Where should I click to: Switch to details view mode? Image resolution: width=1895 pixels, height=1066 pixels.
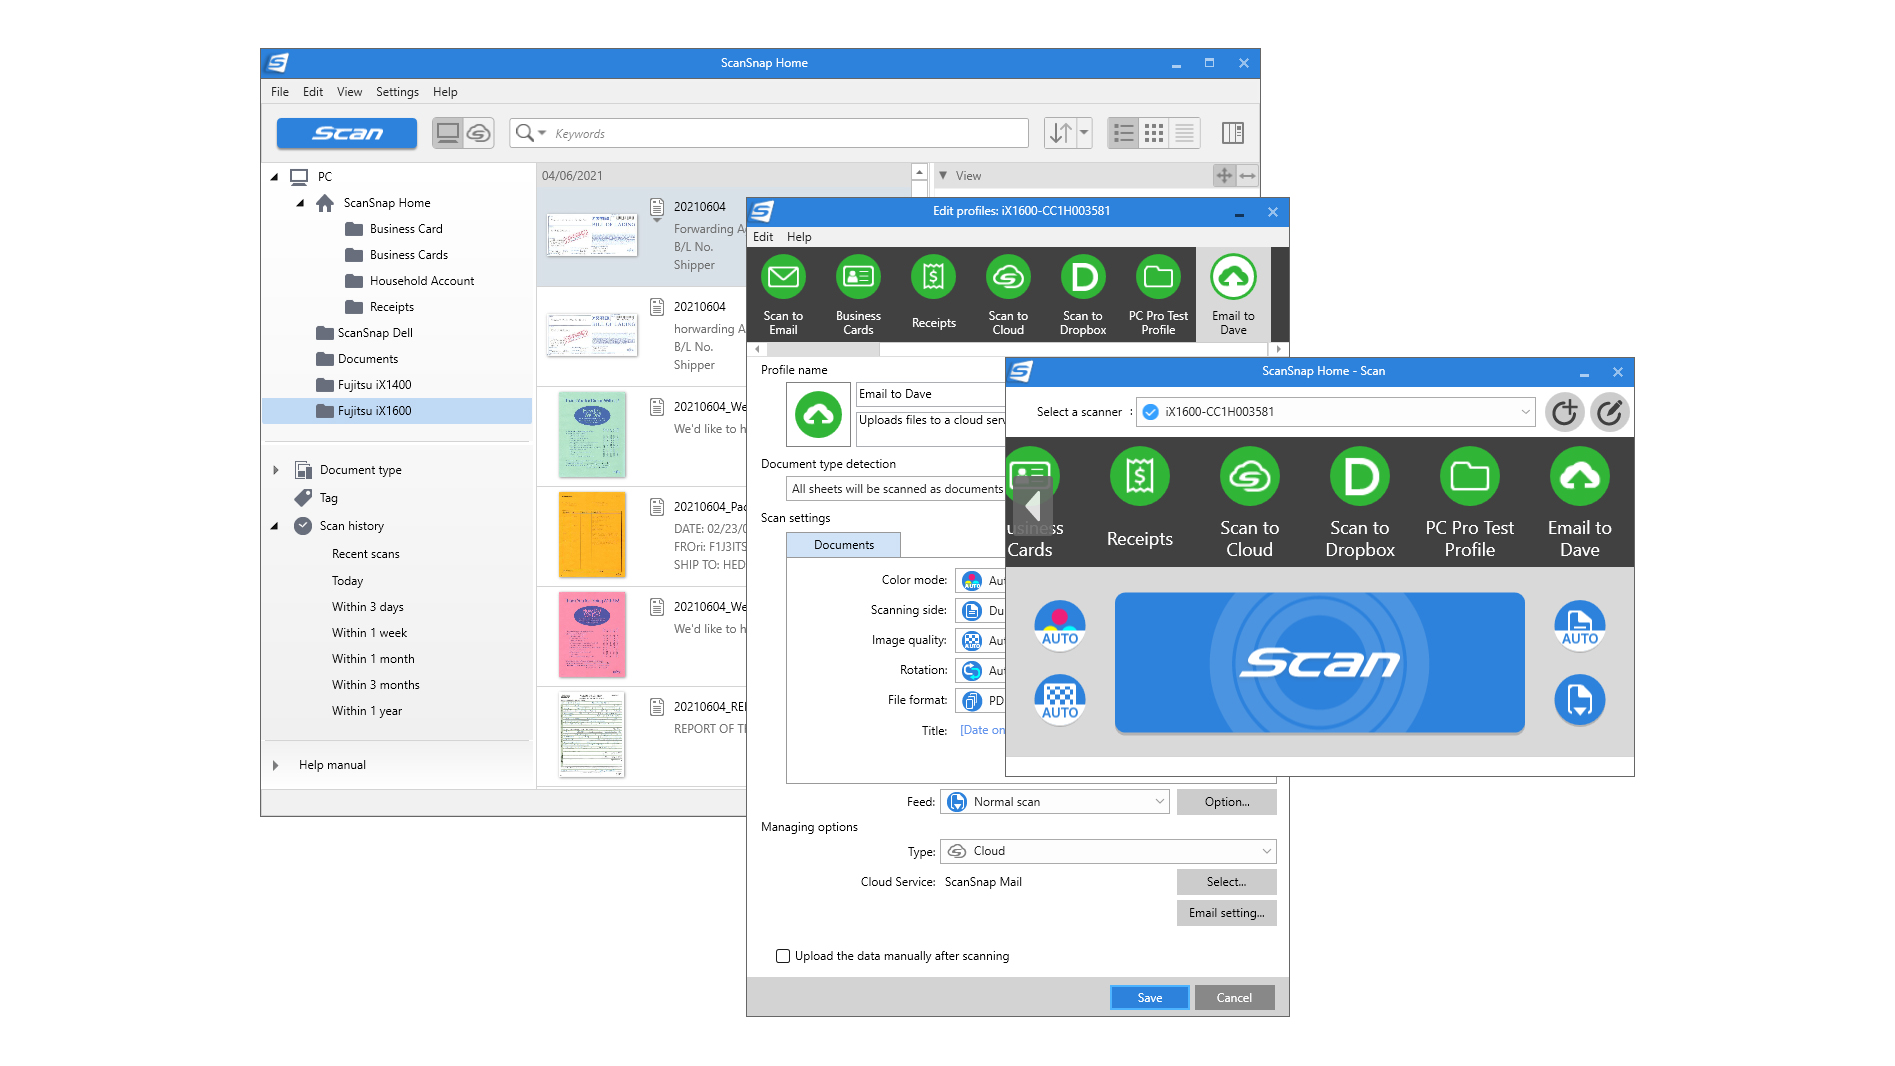pyautogui.click(x=1185, y=133)
